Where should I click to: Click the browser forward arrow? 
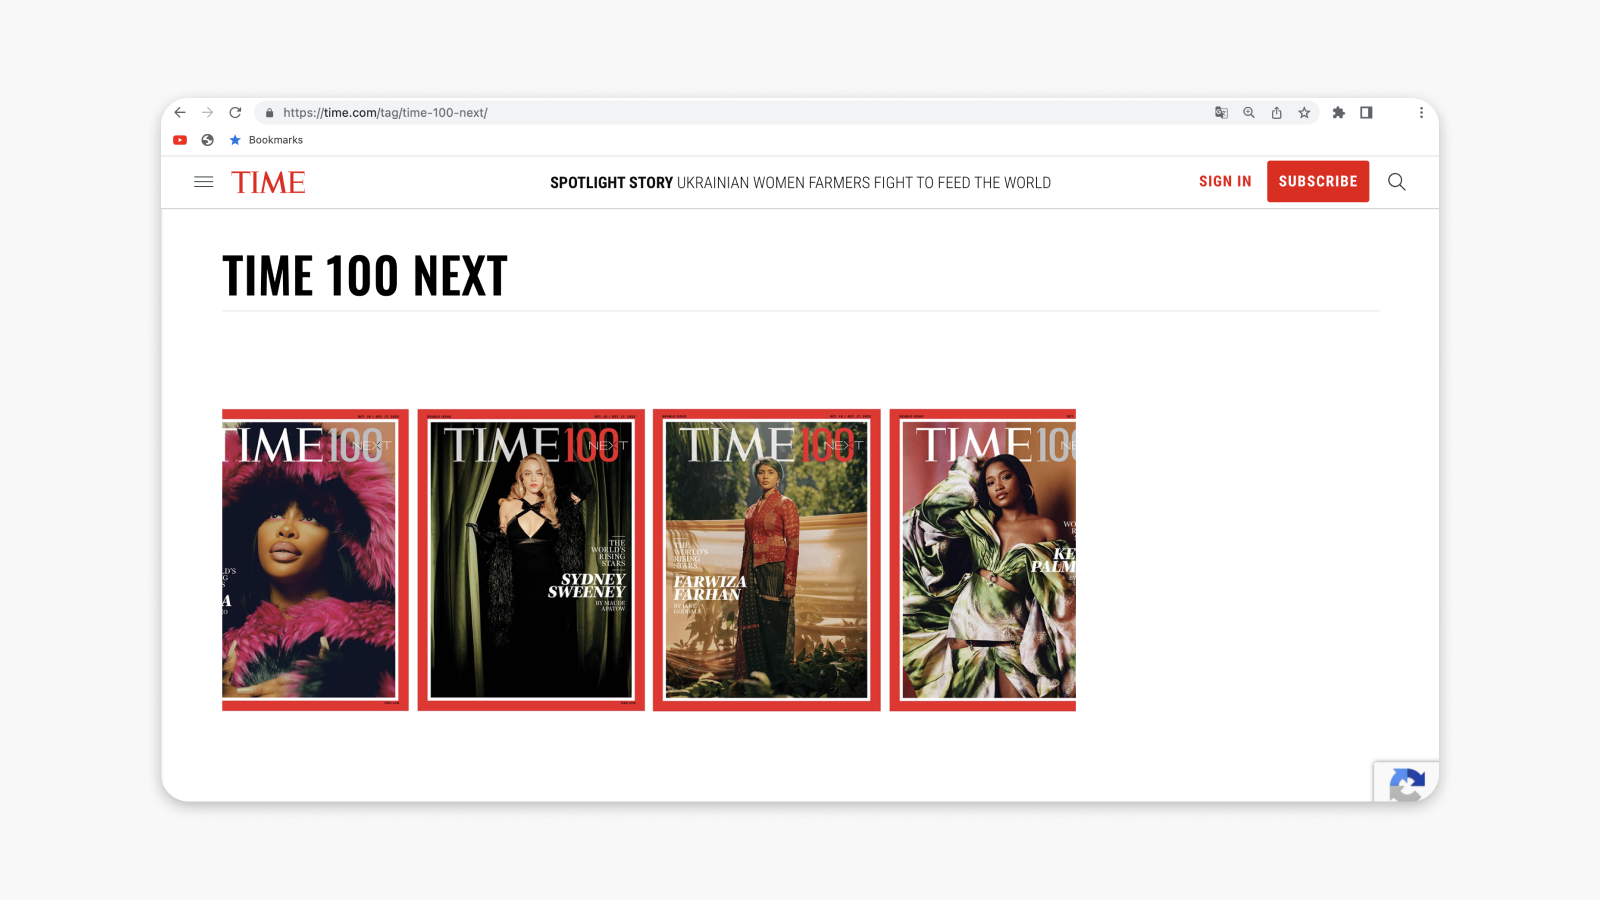208,113
